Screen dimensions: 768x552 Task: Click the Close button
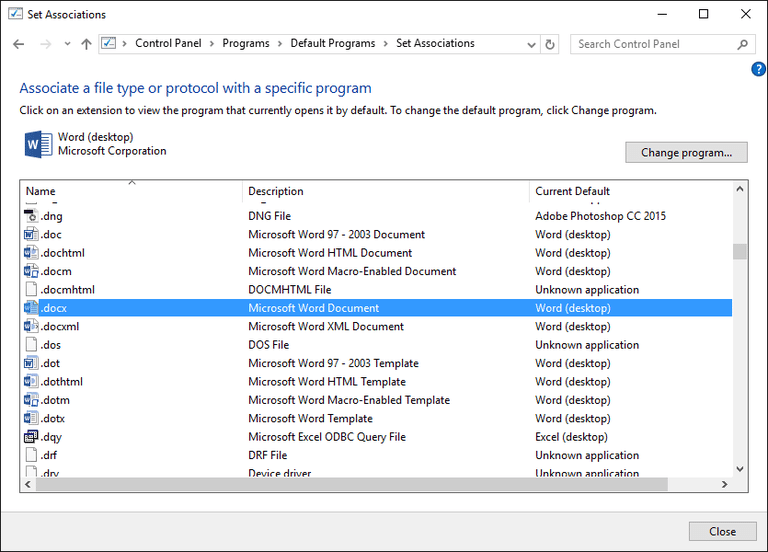722,531
